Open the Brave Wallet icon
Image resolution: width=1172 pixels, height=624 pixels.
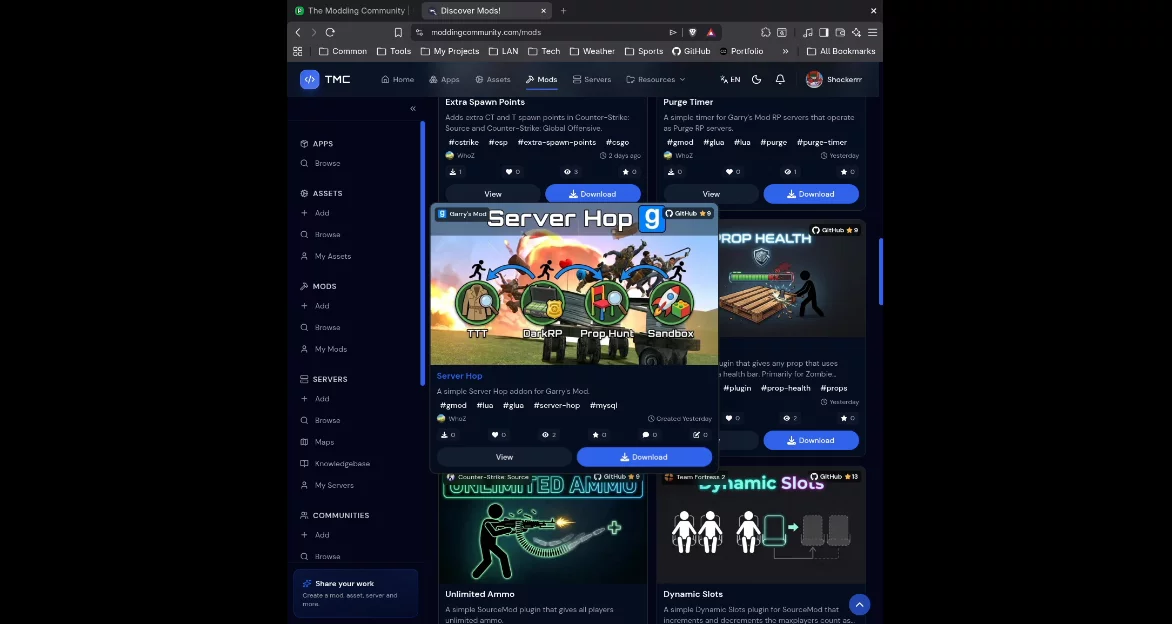click(x=840, y=32)
